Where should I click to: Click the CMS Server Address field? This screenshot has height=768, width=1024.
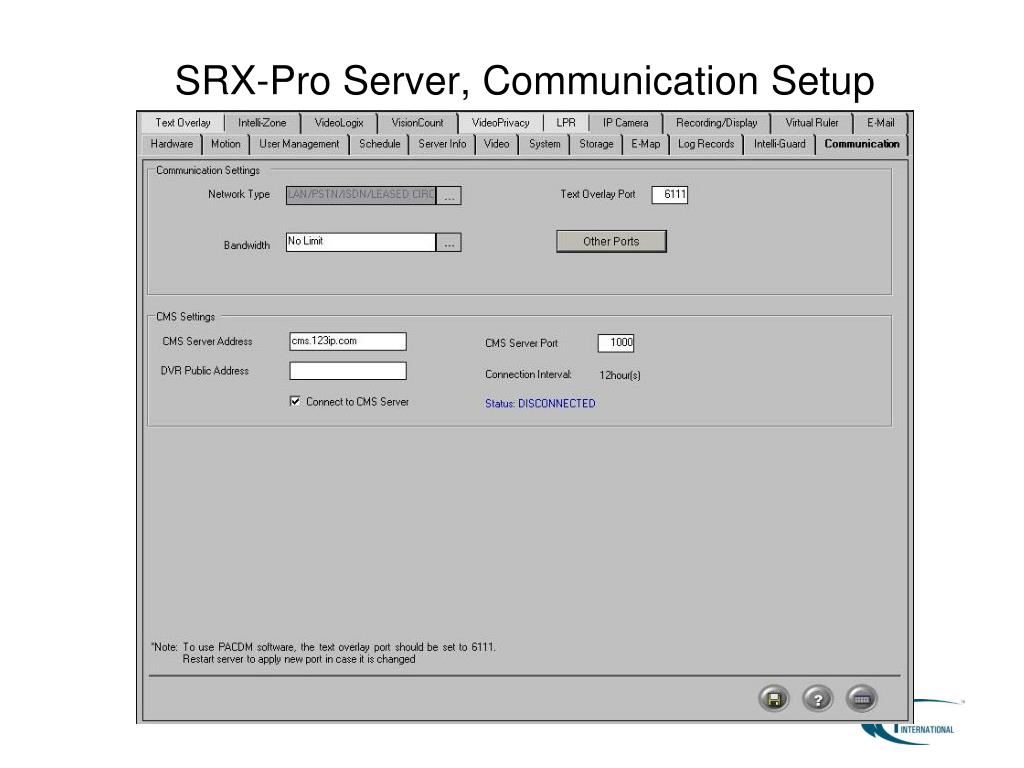348,342
